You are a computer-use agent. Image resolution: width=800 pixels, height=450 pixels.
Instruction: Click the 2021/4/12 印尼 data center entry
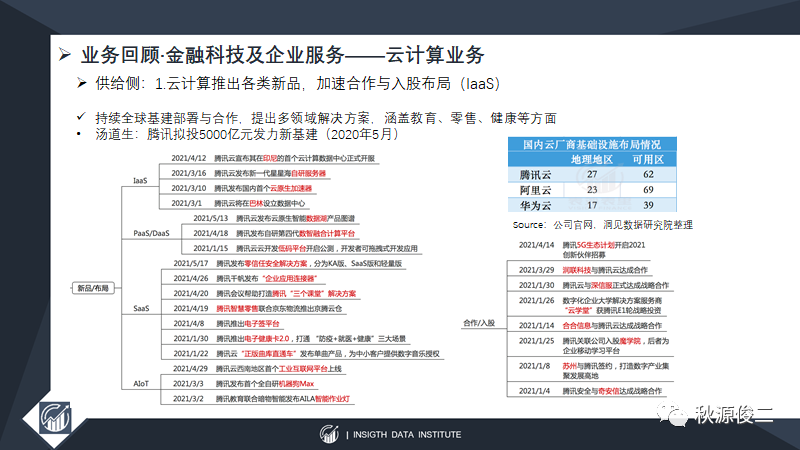272,159
